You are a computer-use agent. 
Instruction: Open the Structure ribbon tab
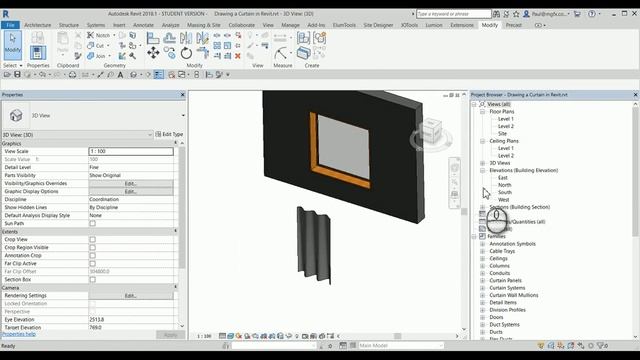coord(69,25)
